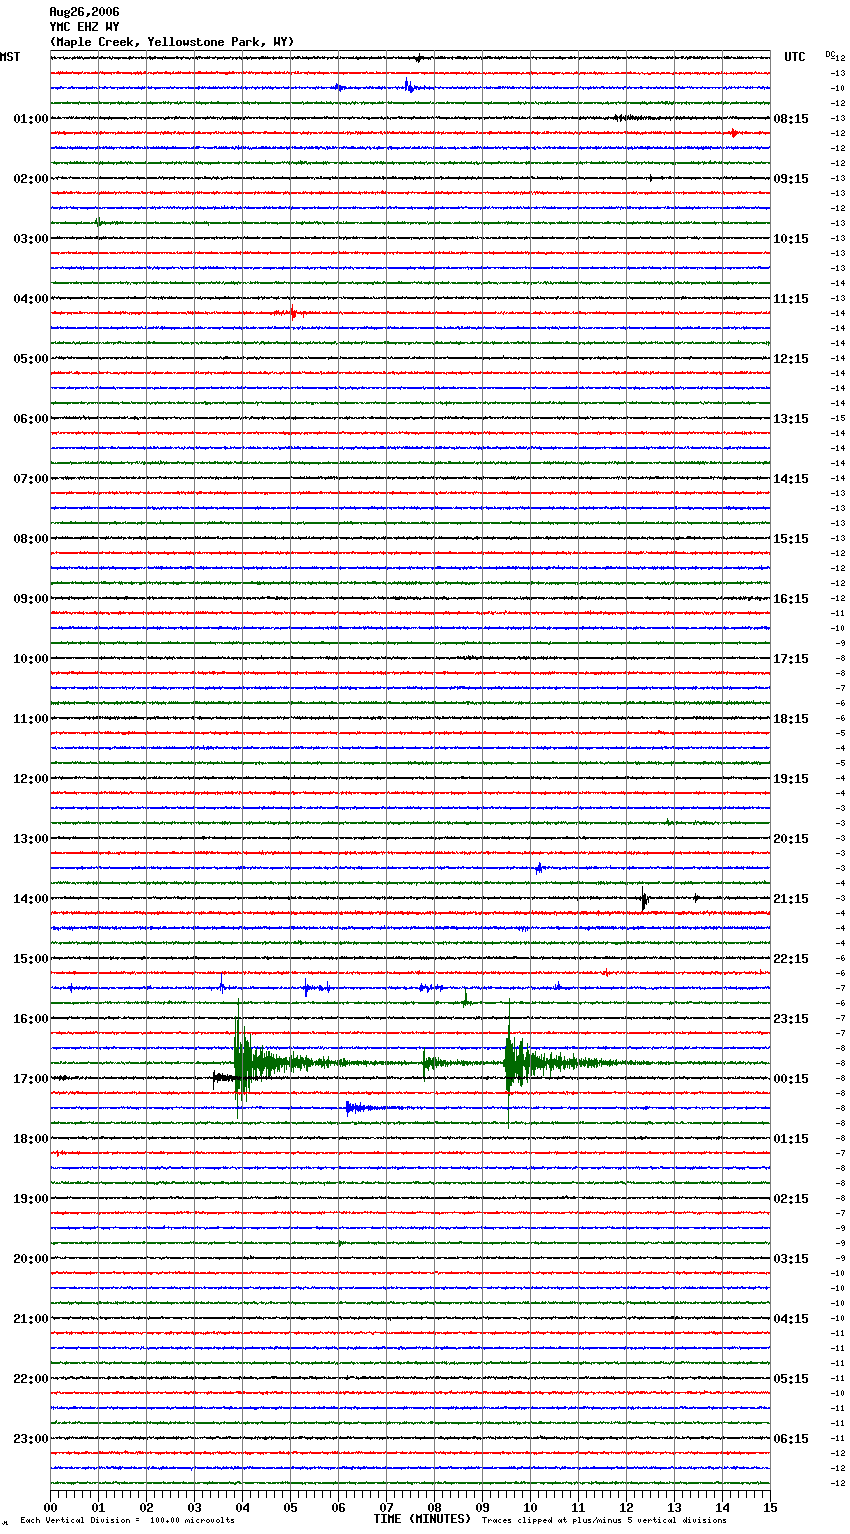Select the 06:00 MST row label
850x1534 pixels.
click(x=31, y=419)
